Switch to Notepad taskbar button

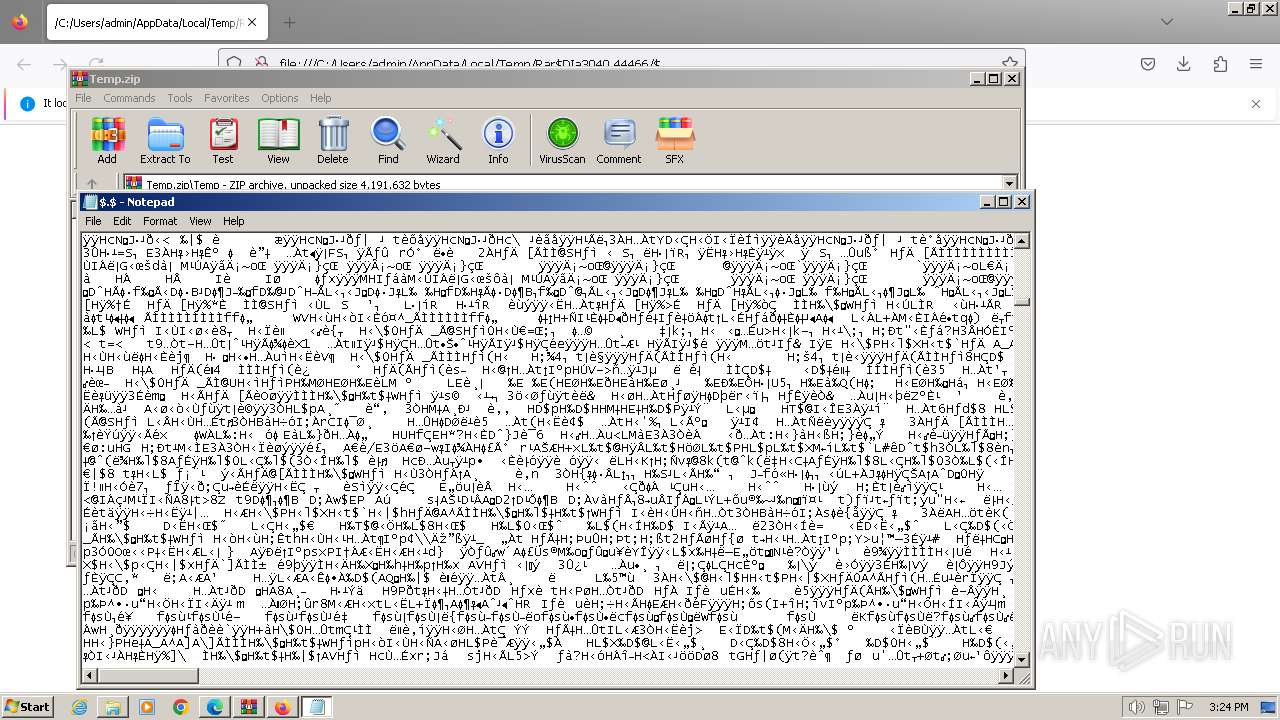pyautogui.click(x=317, y=707)
